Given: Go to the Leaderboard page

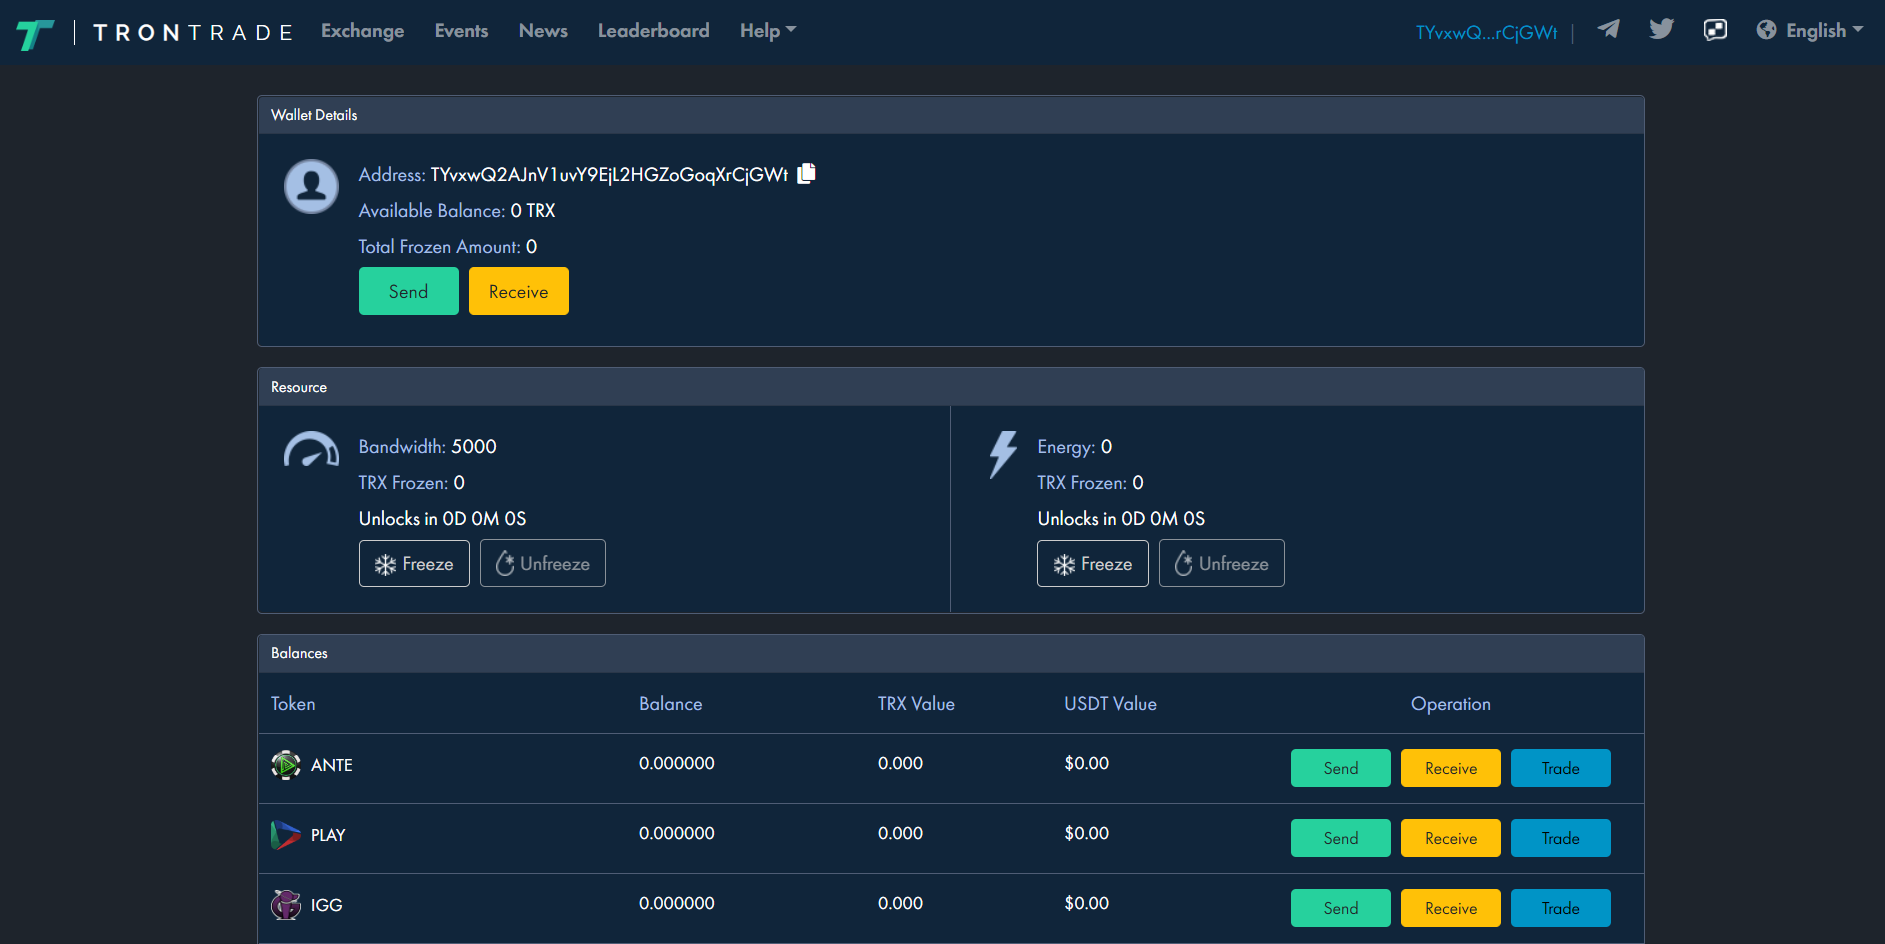Looking at the screenshot, I should [653, 31].
